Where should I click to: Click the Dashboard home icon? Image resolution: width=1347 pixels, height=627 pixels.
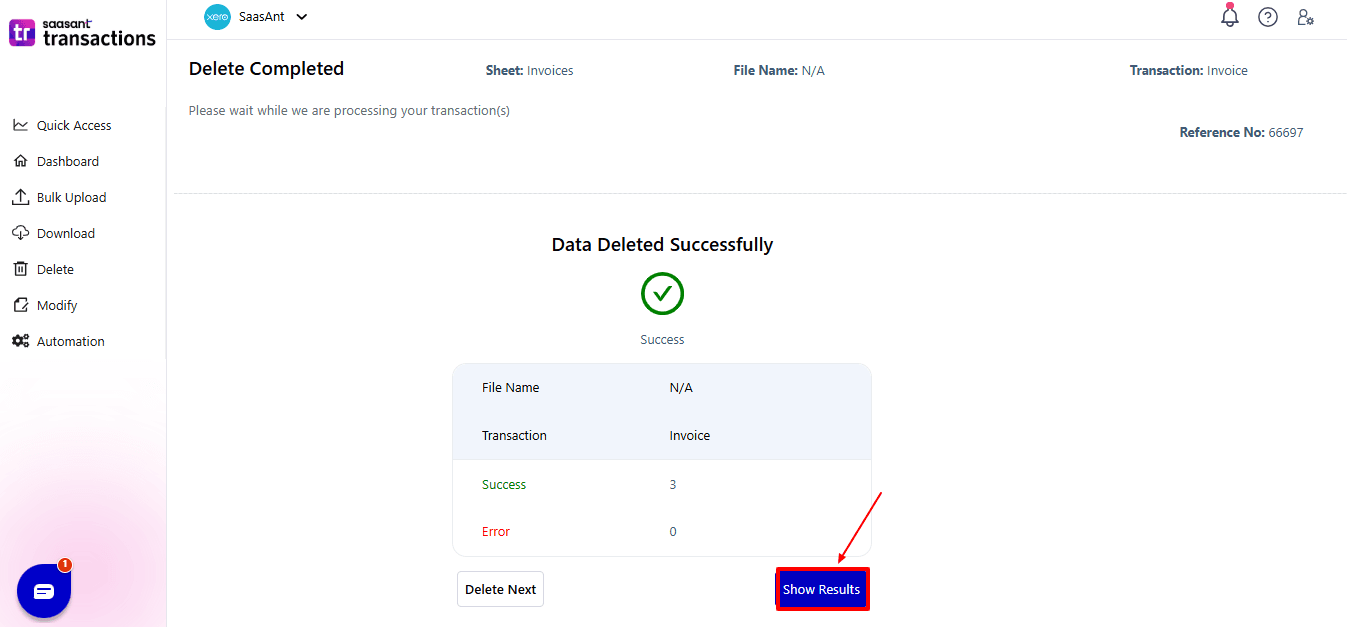(20, 161)
